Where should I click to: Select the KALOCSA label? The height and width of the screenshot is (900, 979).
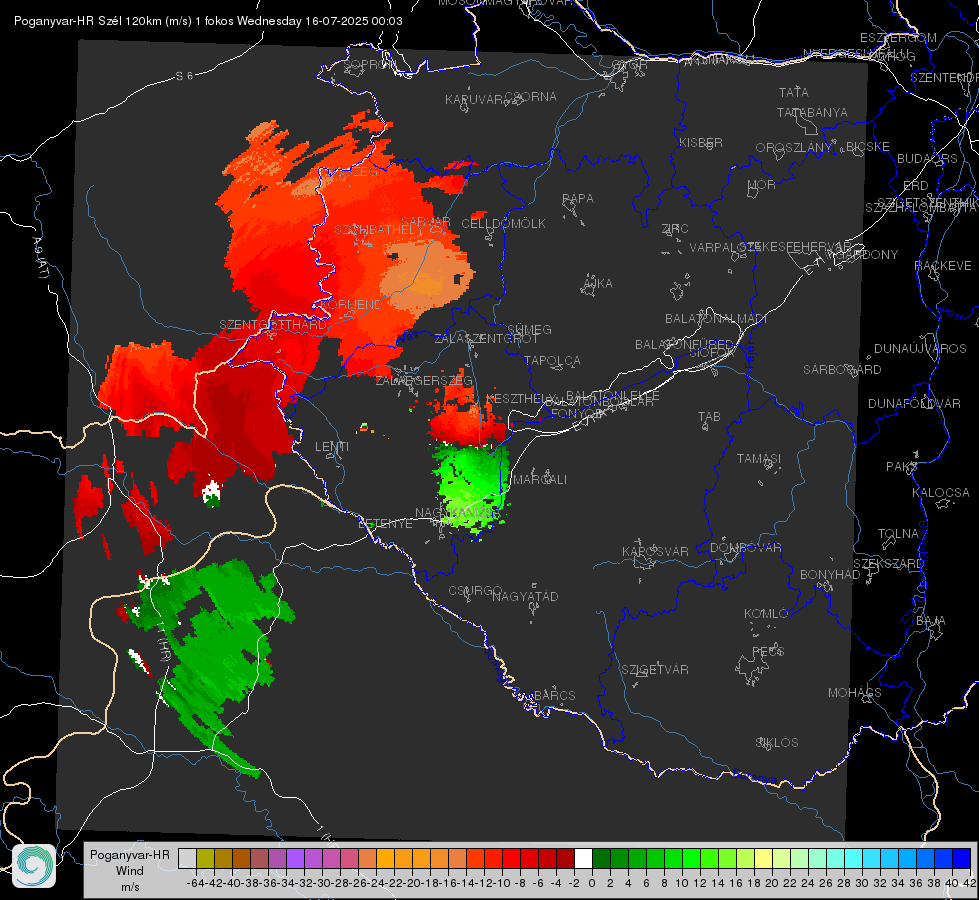(940, 493)
